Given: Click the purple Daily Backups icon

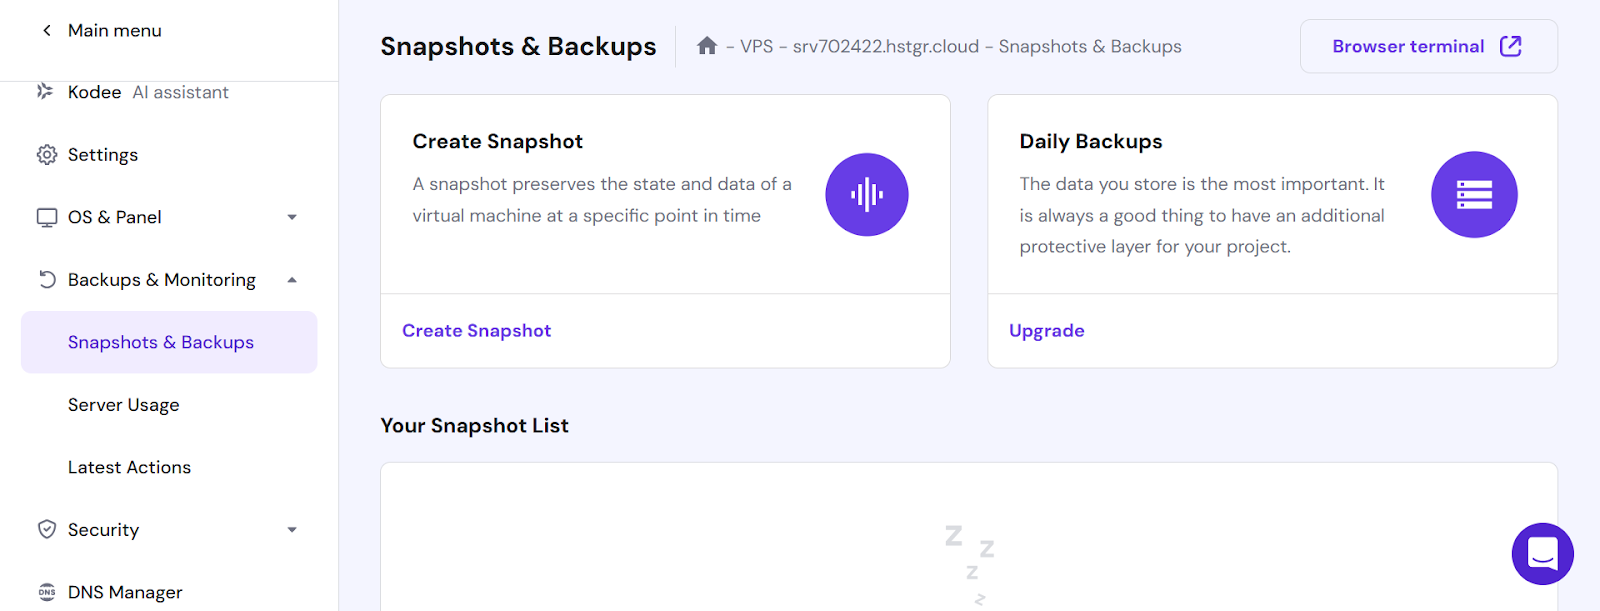Looking at the screenshot, I should (x=1473, y=194).
